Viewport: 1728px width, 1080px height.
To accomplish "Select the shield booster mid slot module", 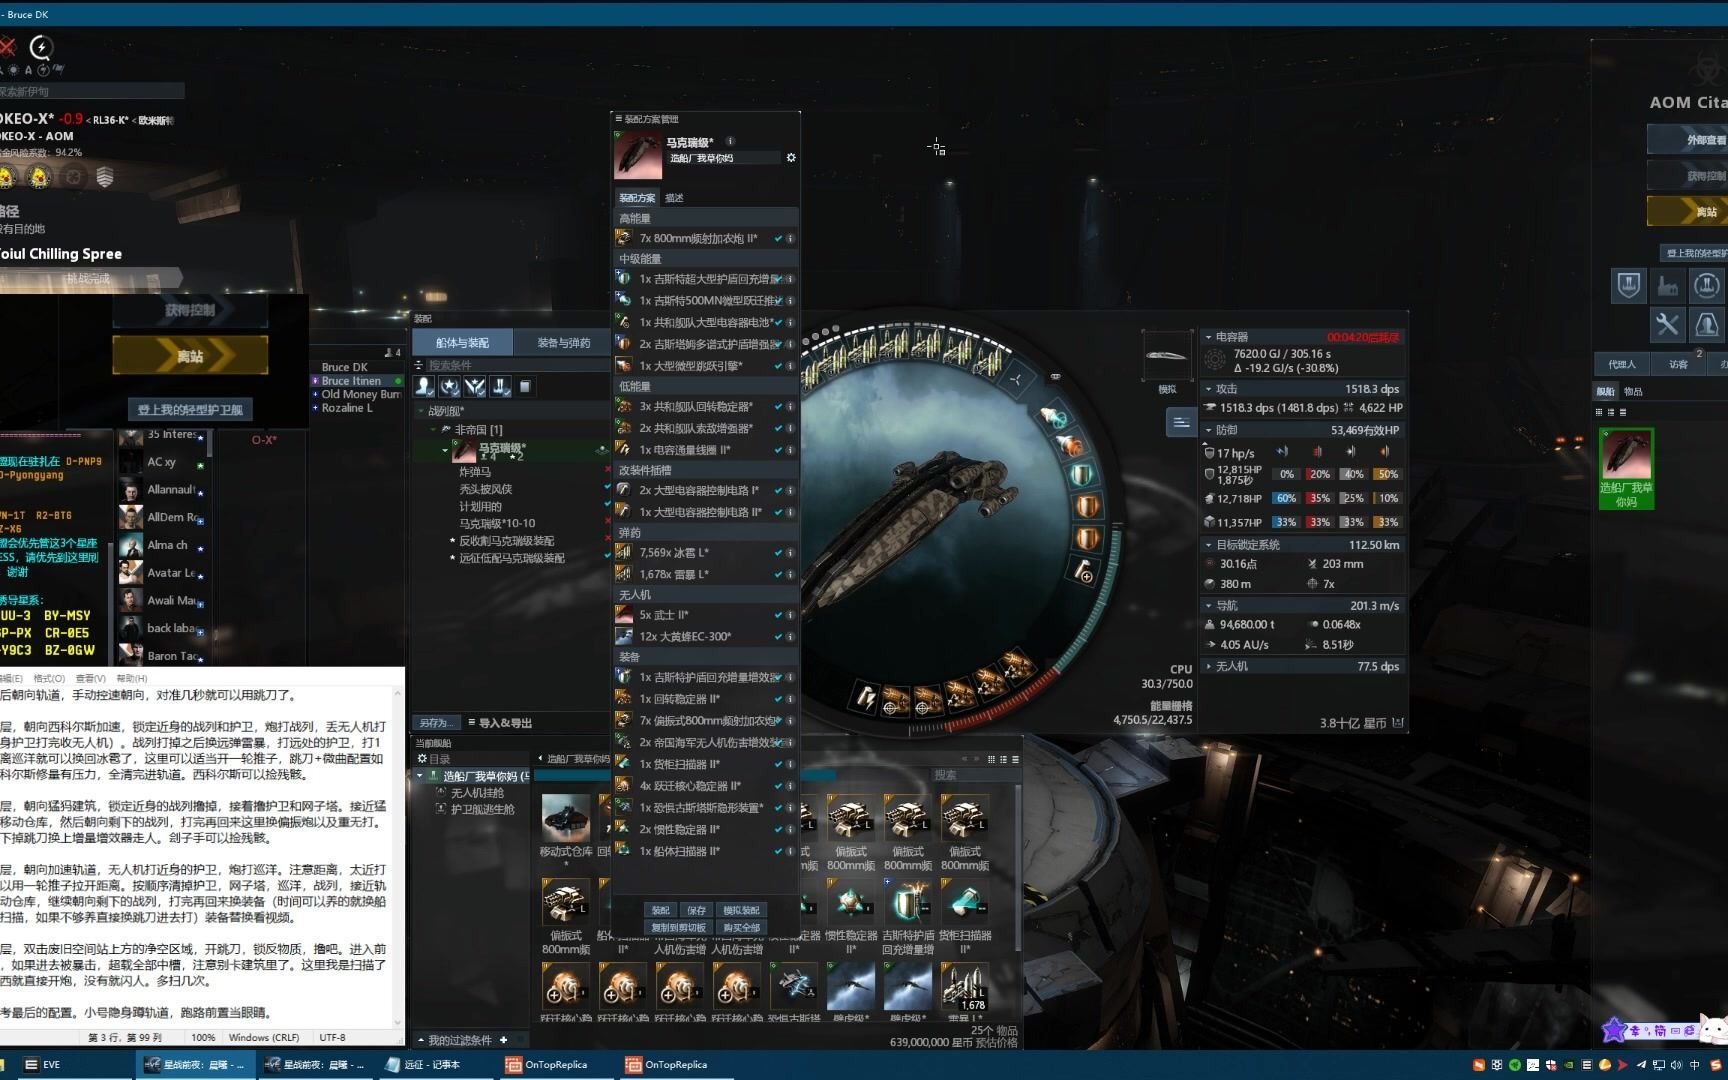I will click(1082, 474).
